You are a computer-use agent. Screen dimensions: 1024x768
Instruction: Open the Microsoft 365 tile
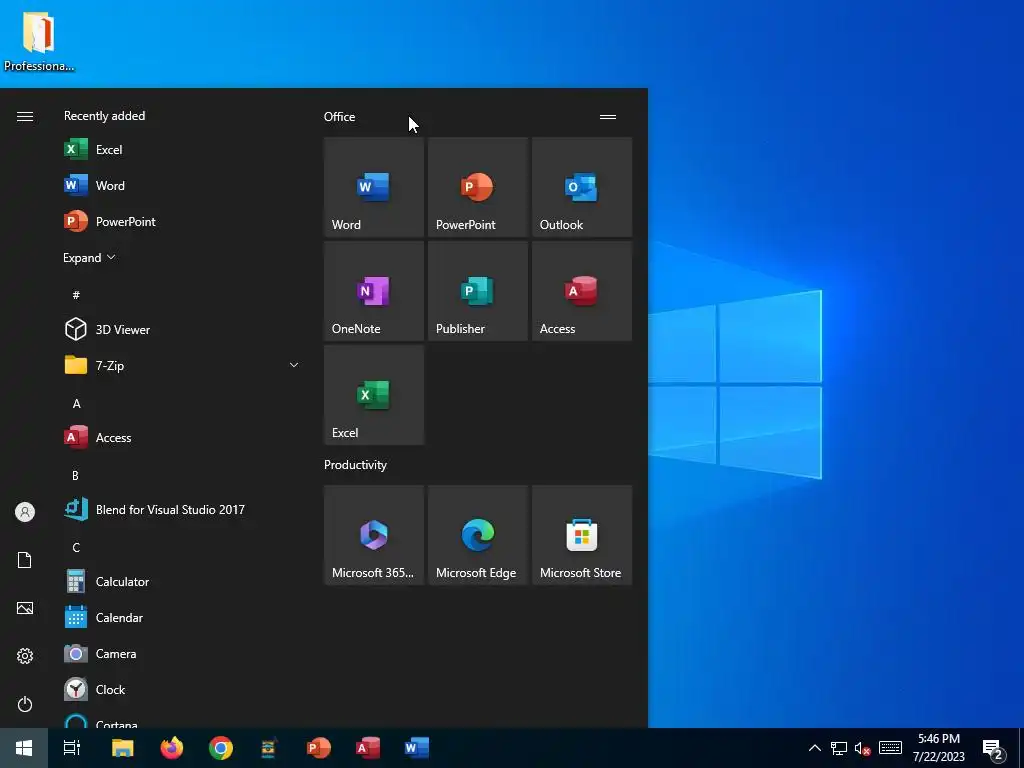pos(374,535)
